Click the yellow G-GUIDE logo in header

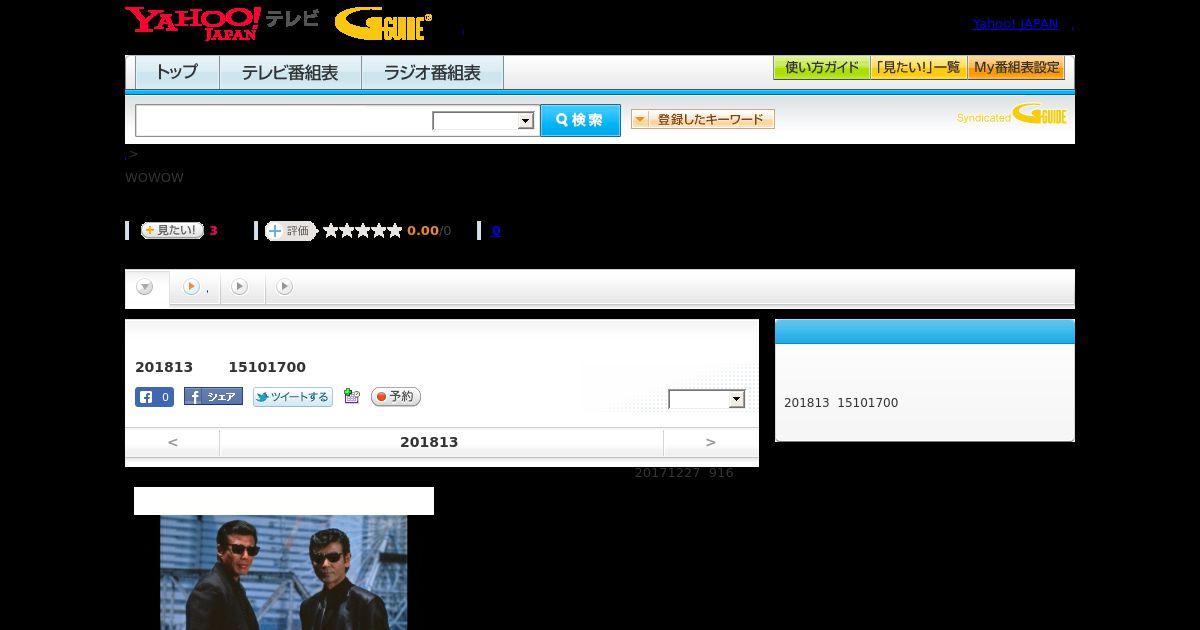[x=383, y=24]
